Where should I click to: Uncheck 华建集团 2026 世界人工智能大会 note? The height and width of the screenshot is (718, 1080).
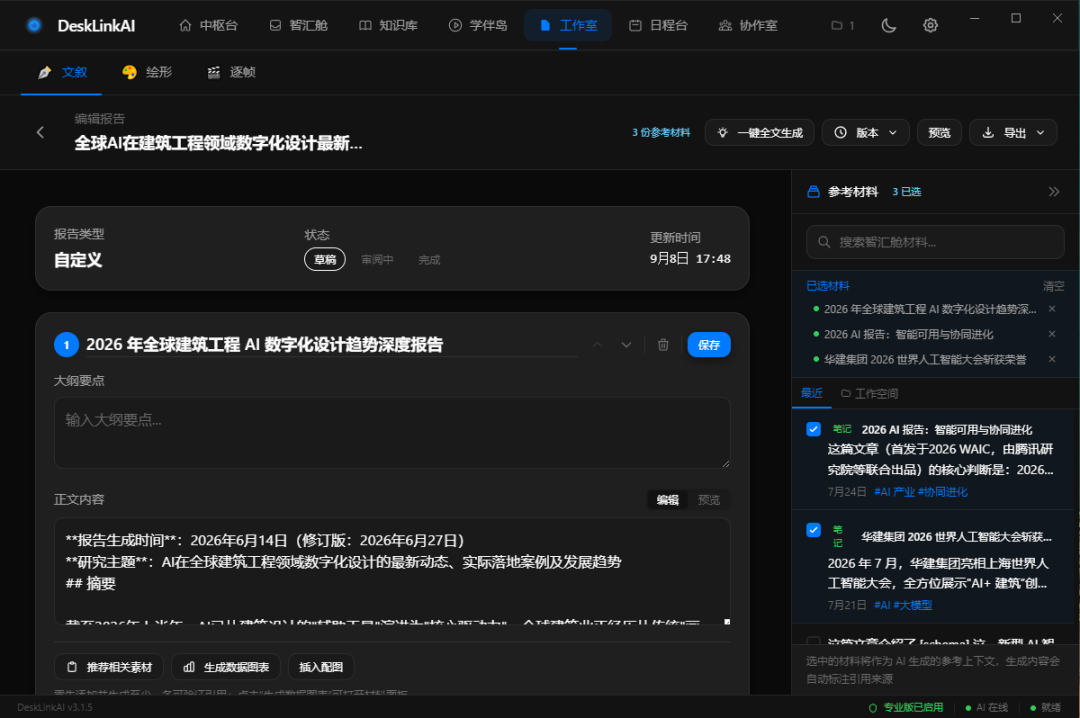pos(813,530)
